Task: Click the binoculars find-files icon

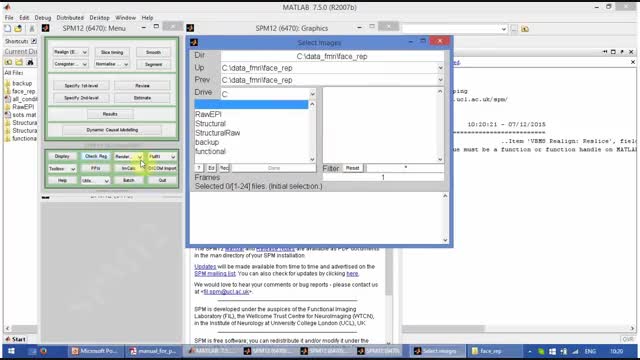Action: (30, 62)
